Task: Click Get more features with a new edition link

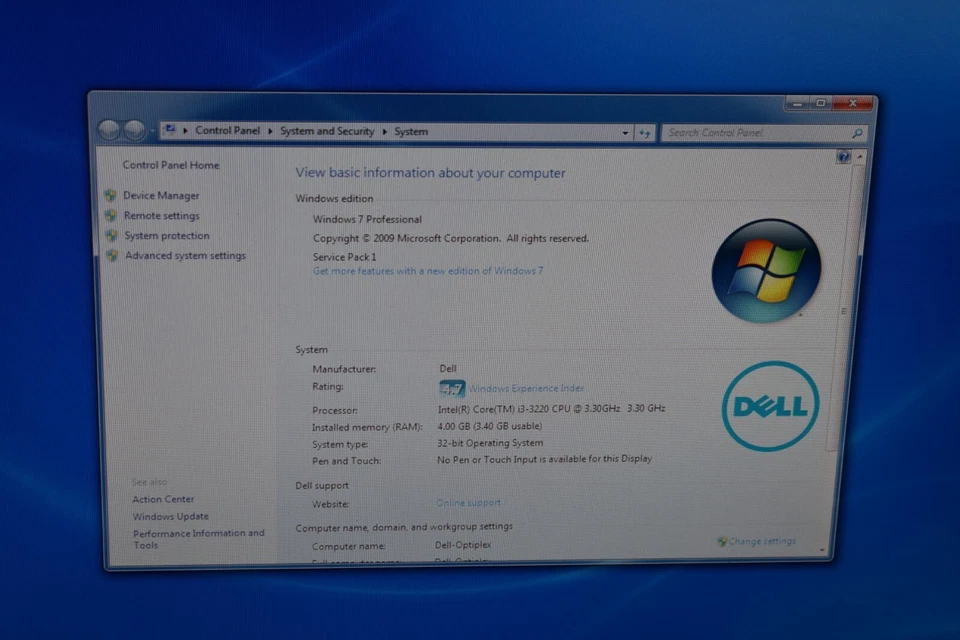Action: [x=428, y=270]
